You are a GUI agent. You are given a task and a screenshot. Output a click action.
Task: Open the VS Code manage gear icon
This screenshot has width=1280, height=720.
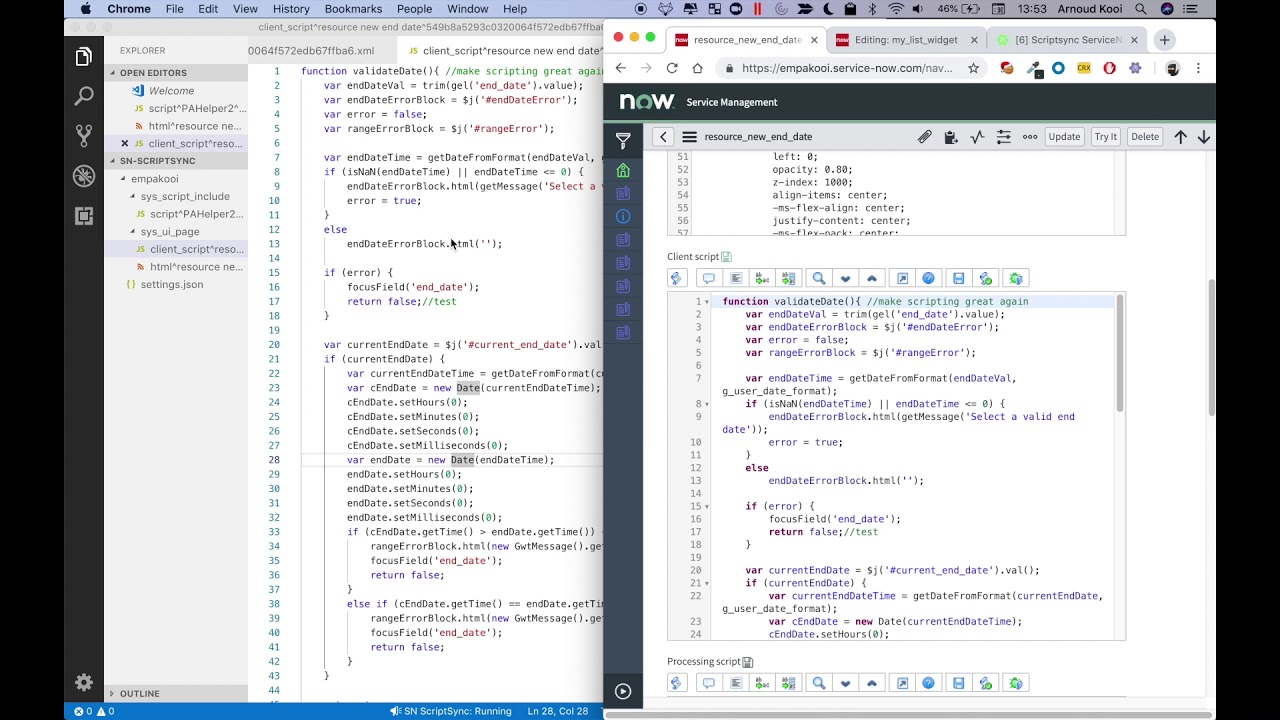84,683
